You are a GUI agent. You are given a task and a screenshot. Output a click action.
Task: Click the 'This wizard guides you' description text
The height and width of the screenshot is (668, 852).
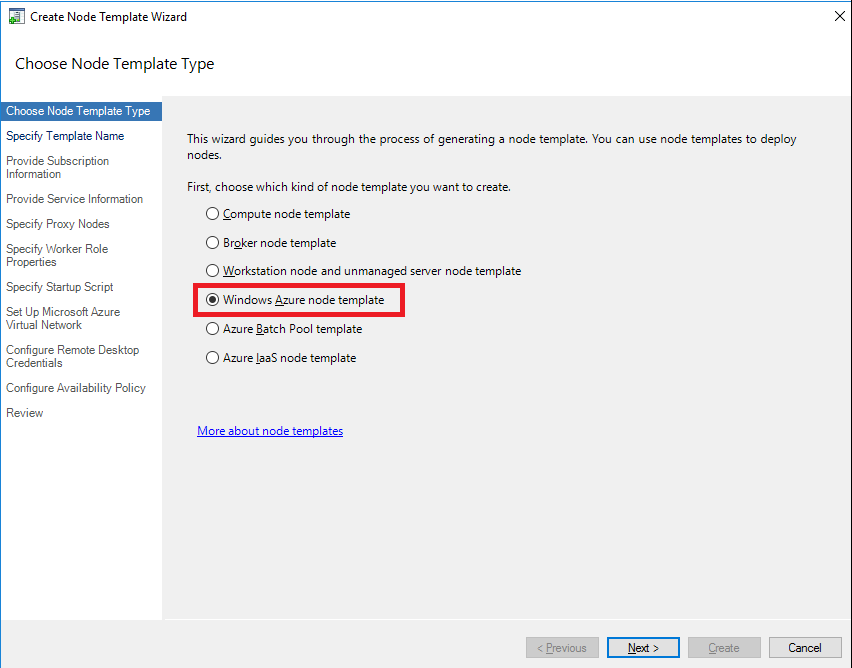click(x=492, y=147)
